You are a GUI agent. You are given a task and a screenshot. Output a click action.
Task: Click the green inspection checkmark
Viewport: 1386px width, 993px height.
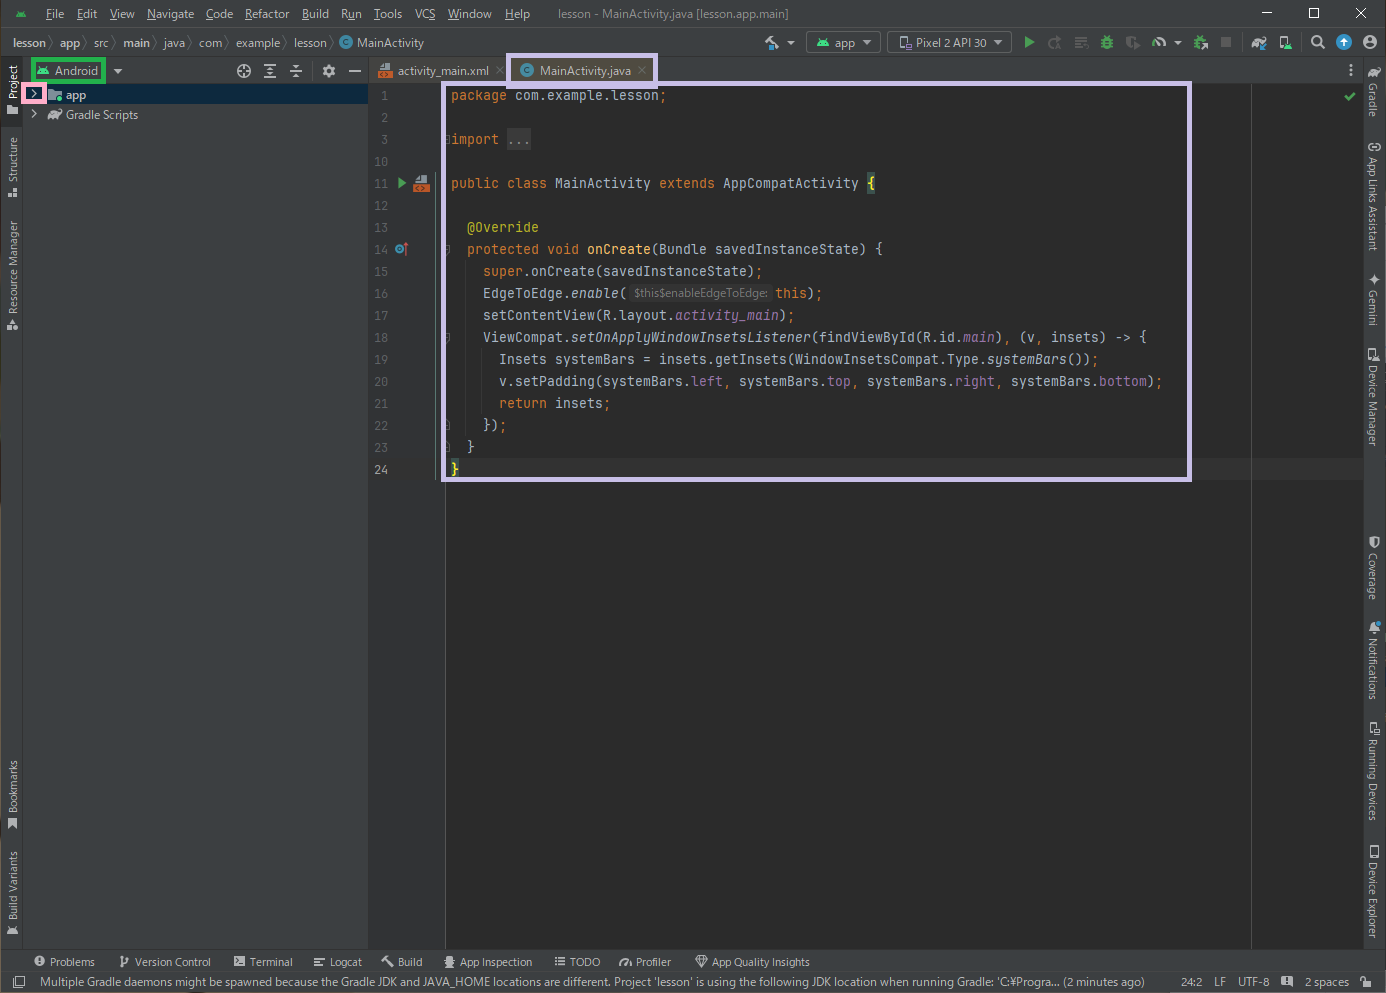1350,97
